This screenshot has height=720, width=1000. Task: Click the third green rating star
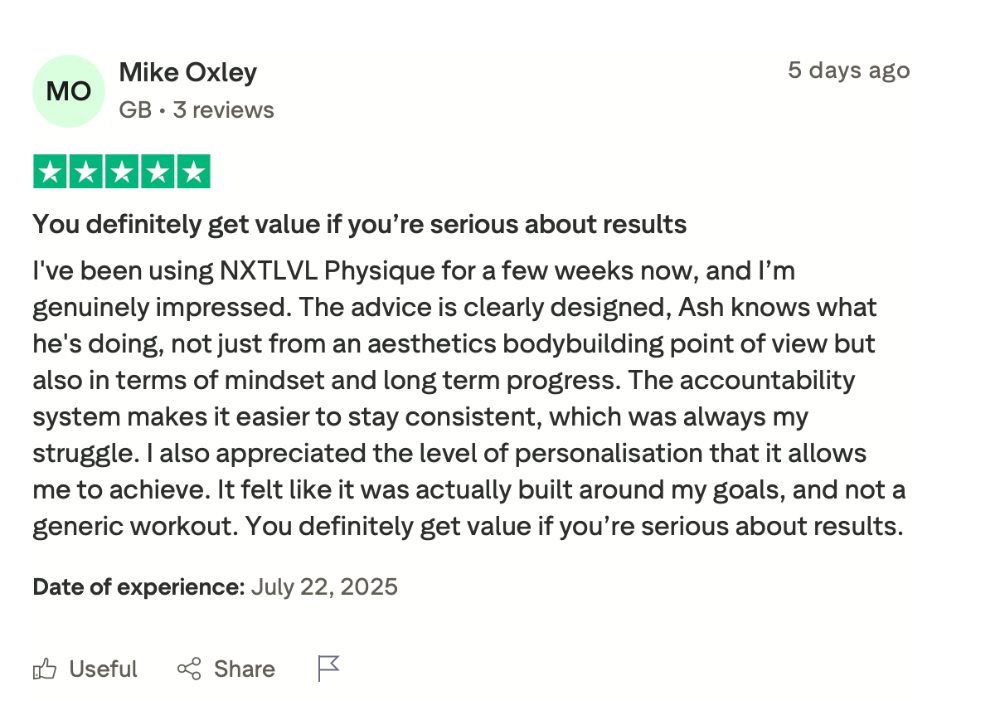tap(122, 172)
